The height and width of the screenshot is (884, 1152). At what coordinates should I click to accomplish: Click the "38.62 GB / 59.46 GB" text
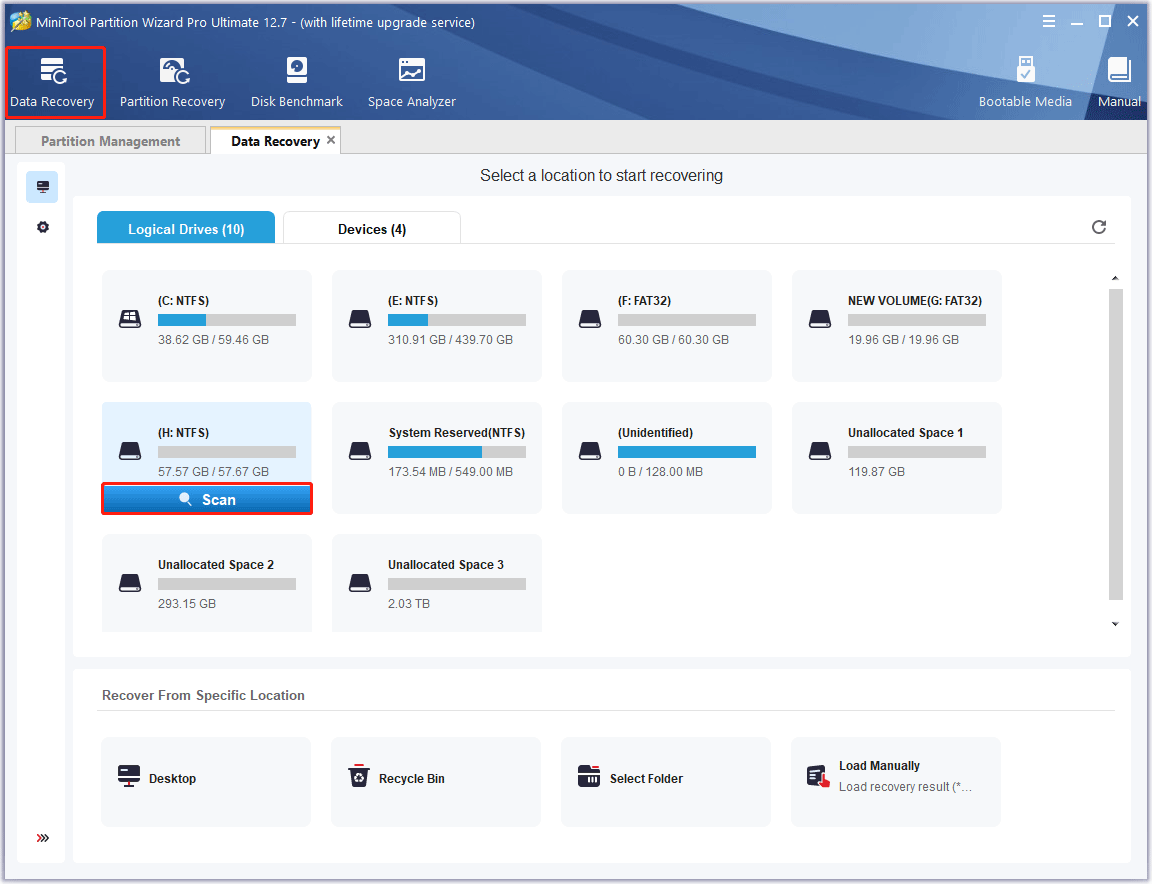point(213,339)
